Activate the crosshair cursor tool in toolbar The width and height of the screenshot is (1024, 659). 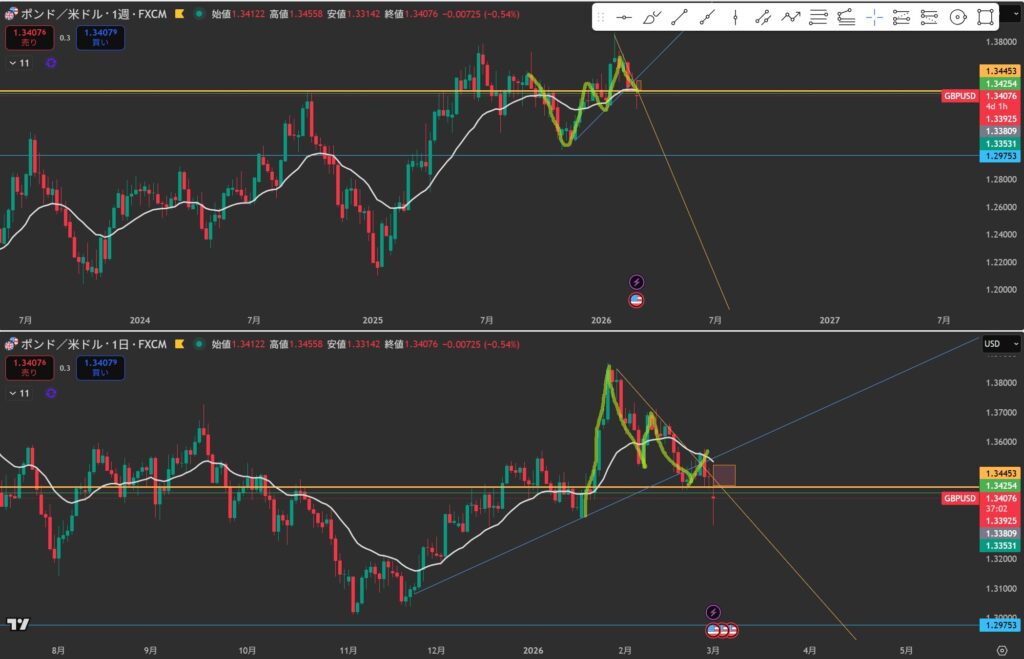874,17
